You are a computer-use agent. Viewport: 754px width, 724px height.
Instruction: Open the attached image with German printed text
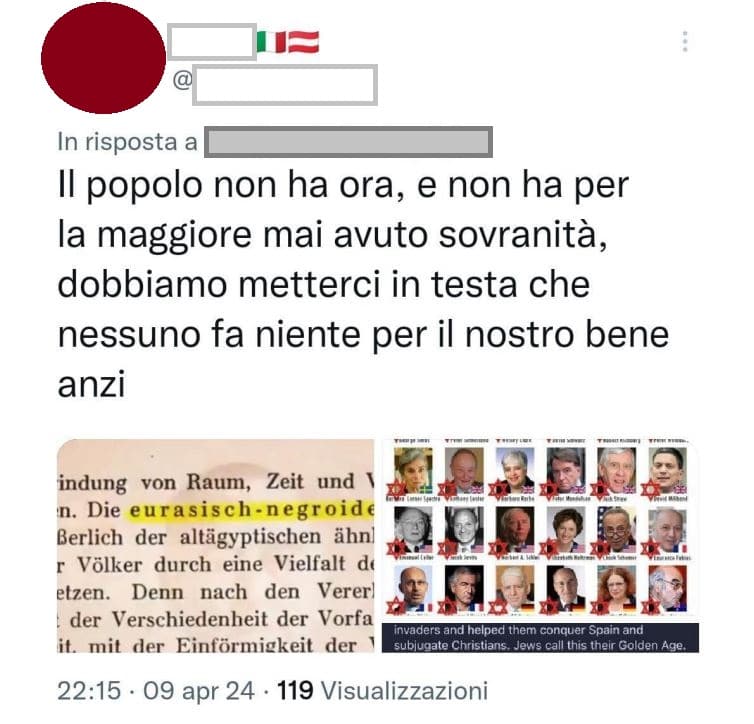pos(215,546)
